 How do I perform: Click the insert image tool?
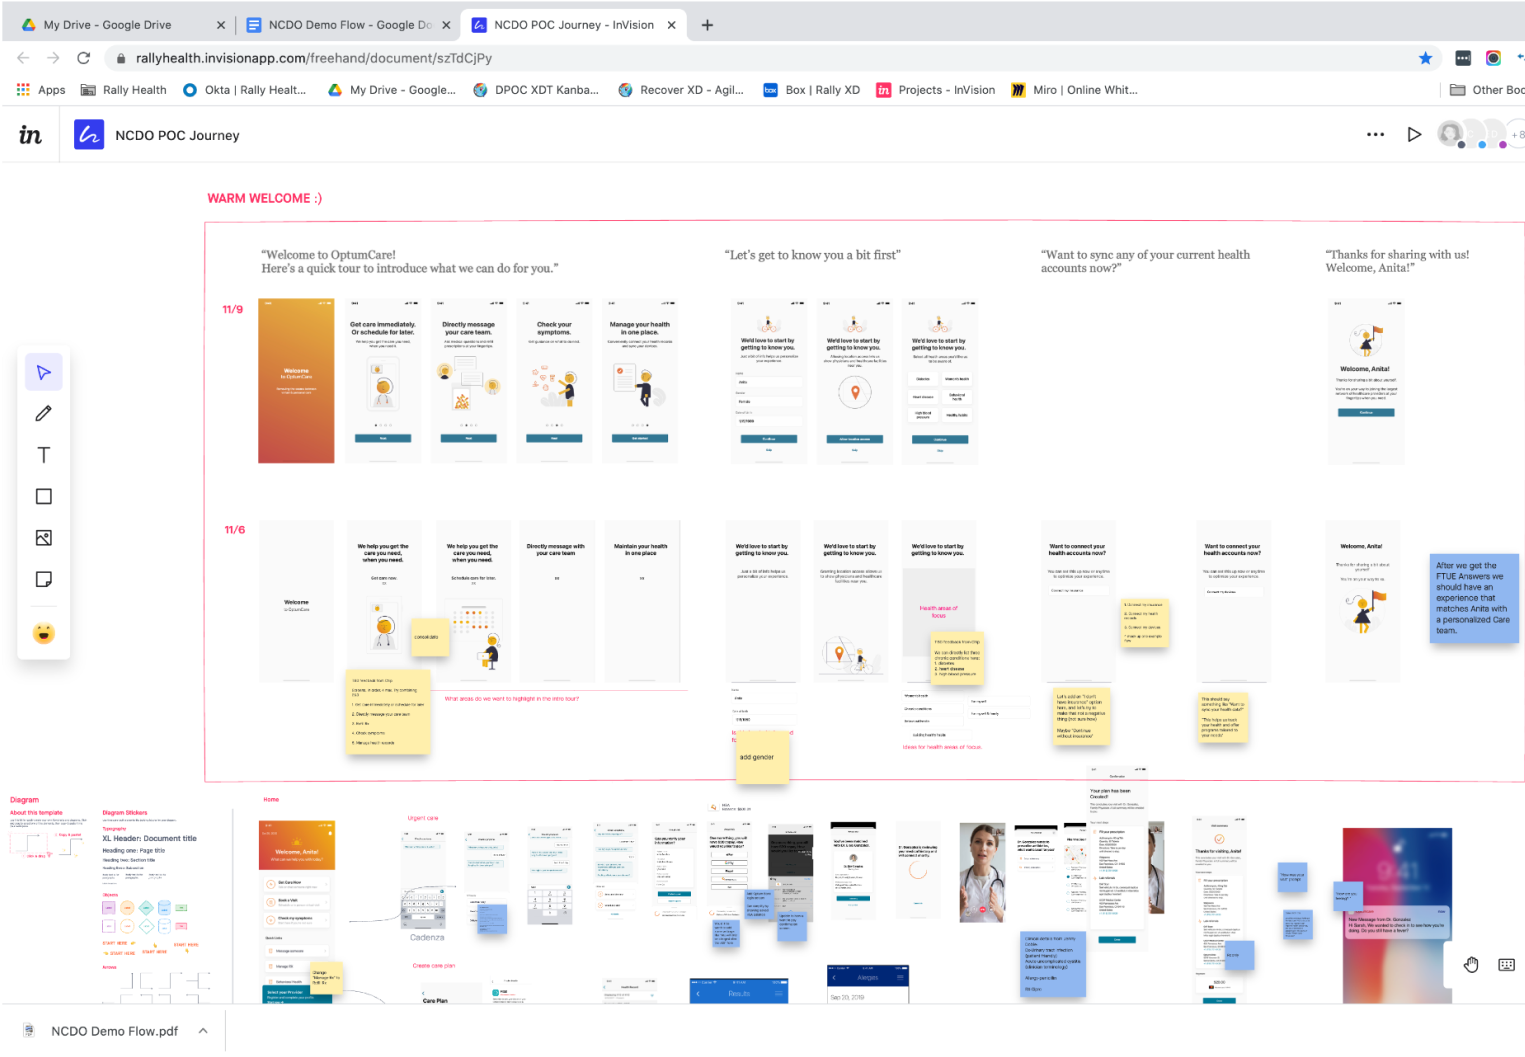(x=44, y=538)
